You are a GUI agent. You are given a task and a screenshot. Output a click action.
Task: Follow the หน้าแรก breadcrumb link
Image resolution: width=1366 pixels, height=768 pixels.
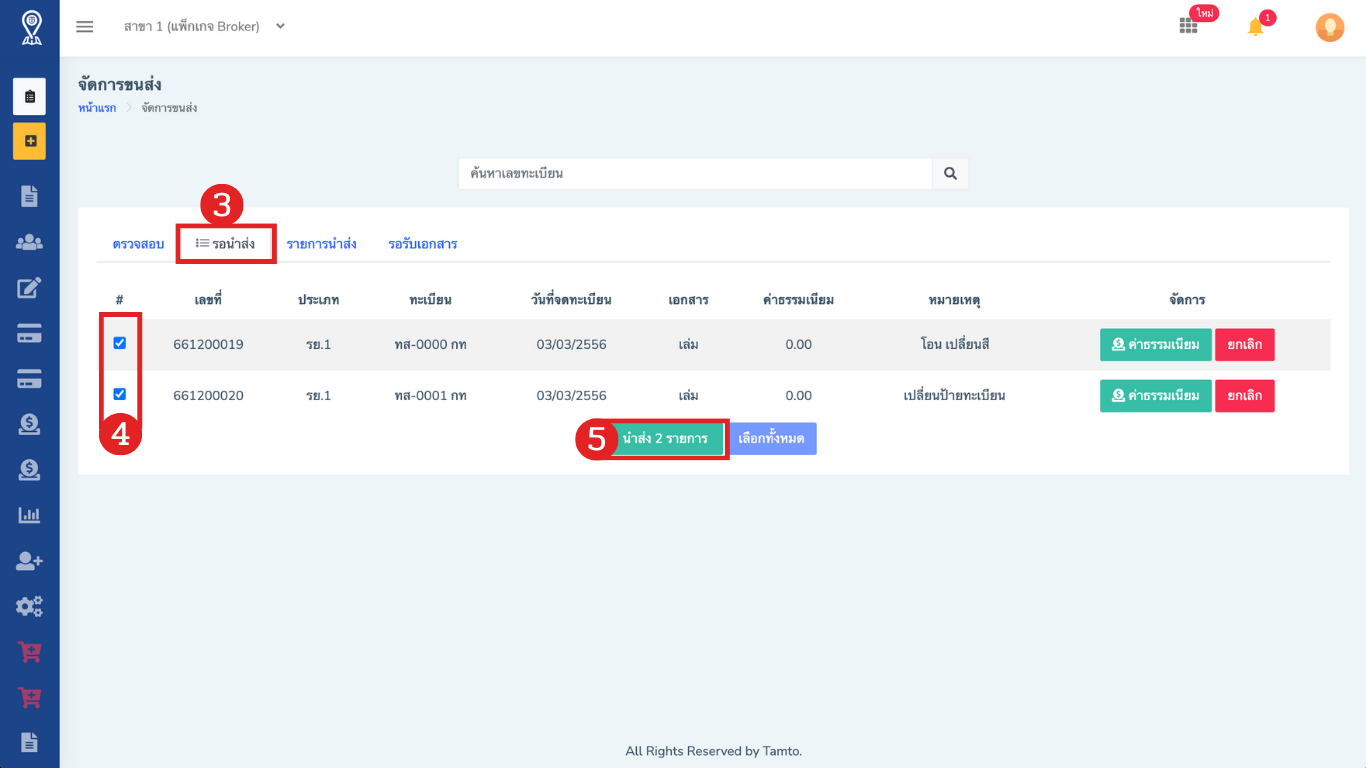97,108
